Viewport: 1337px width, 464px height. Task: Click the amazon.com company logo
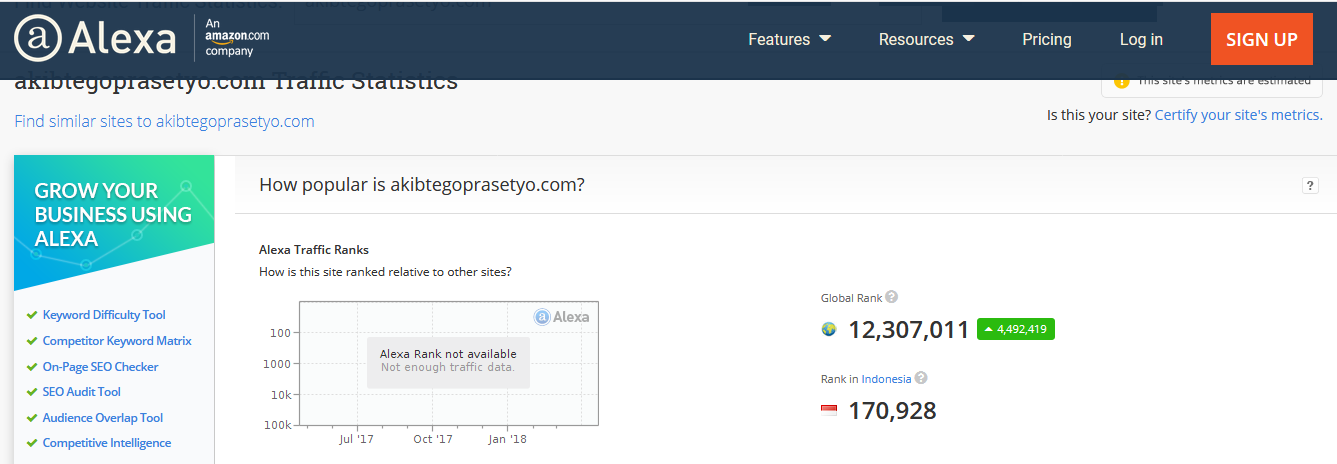[x=237, y=37]
